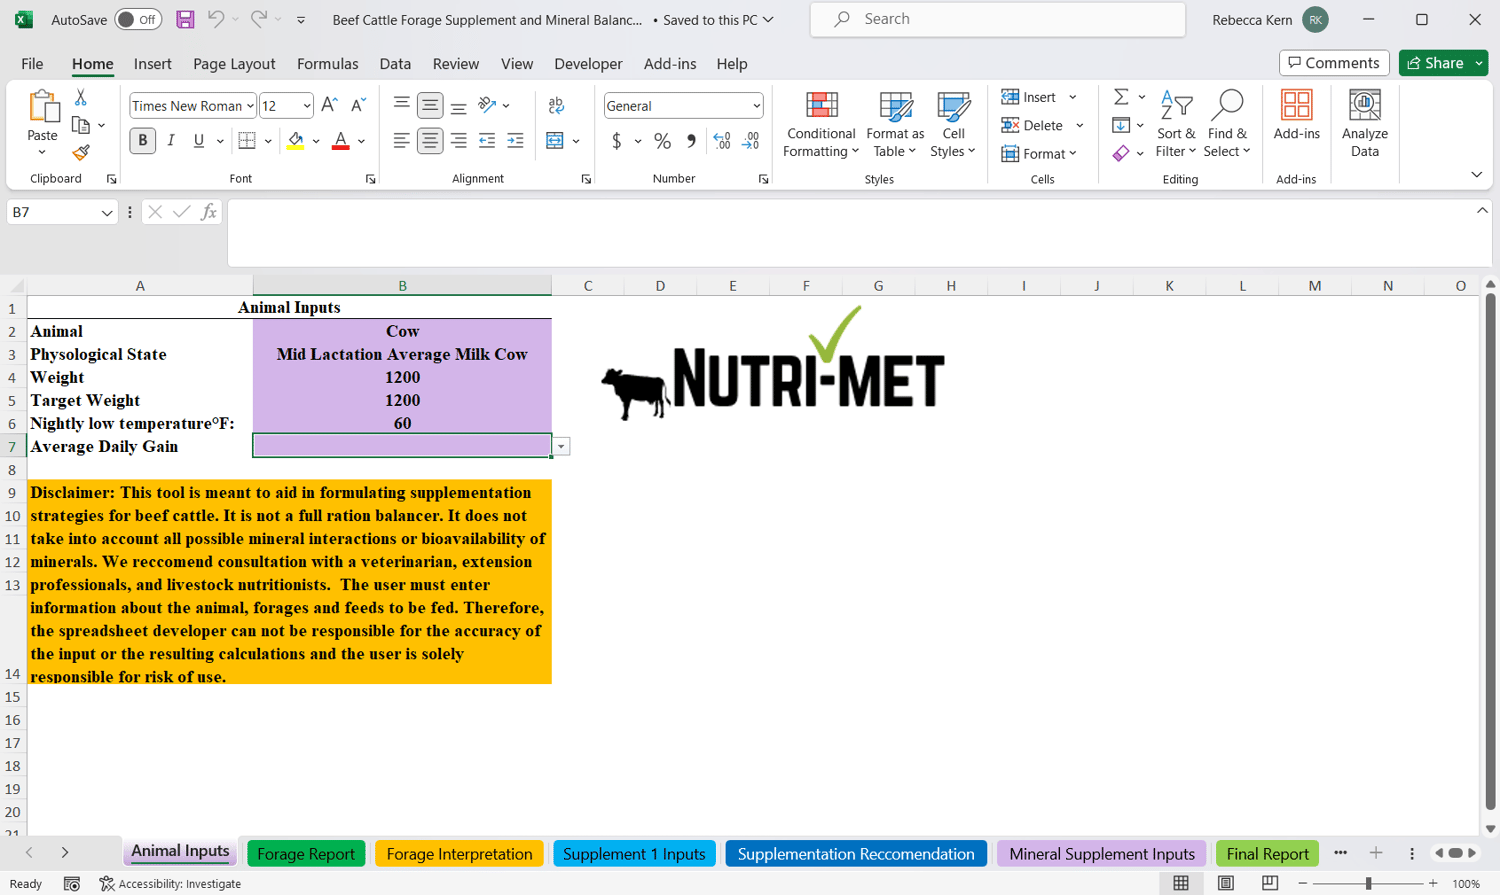Expand Format as Table menu
1500x895 pixels.
pyautogui.click(x=895, y=124)
